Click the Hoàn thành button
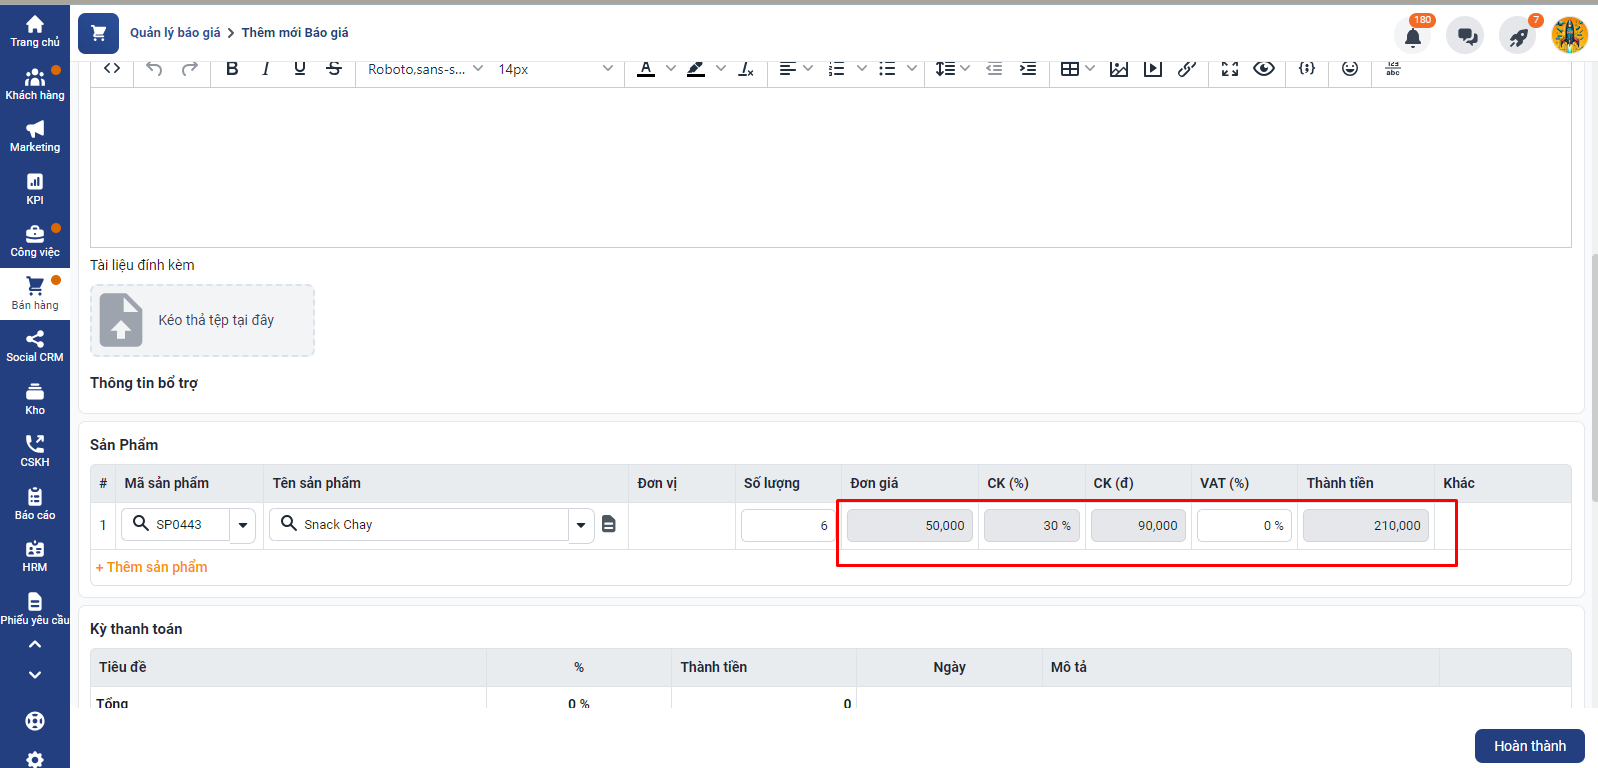 click(x=1529, y=746)
